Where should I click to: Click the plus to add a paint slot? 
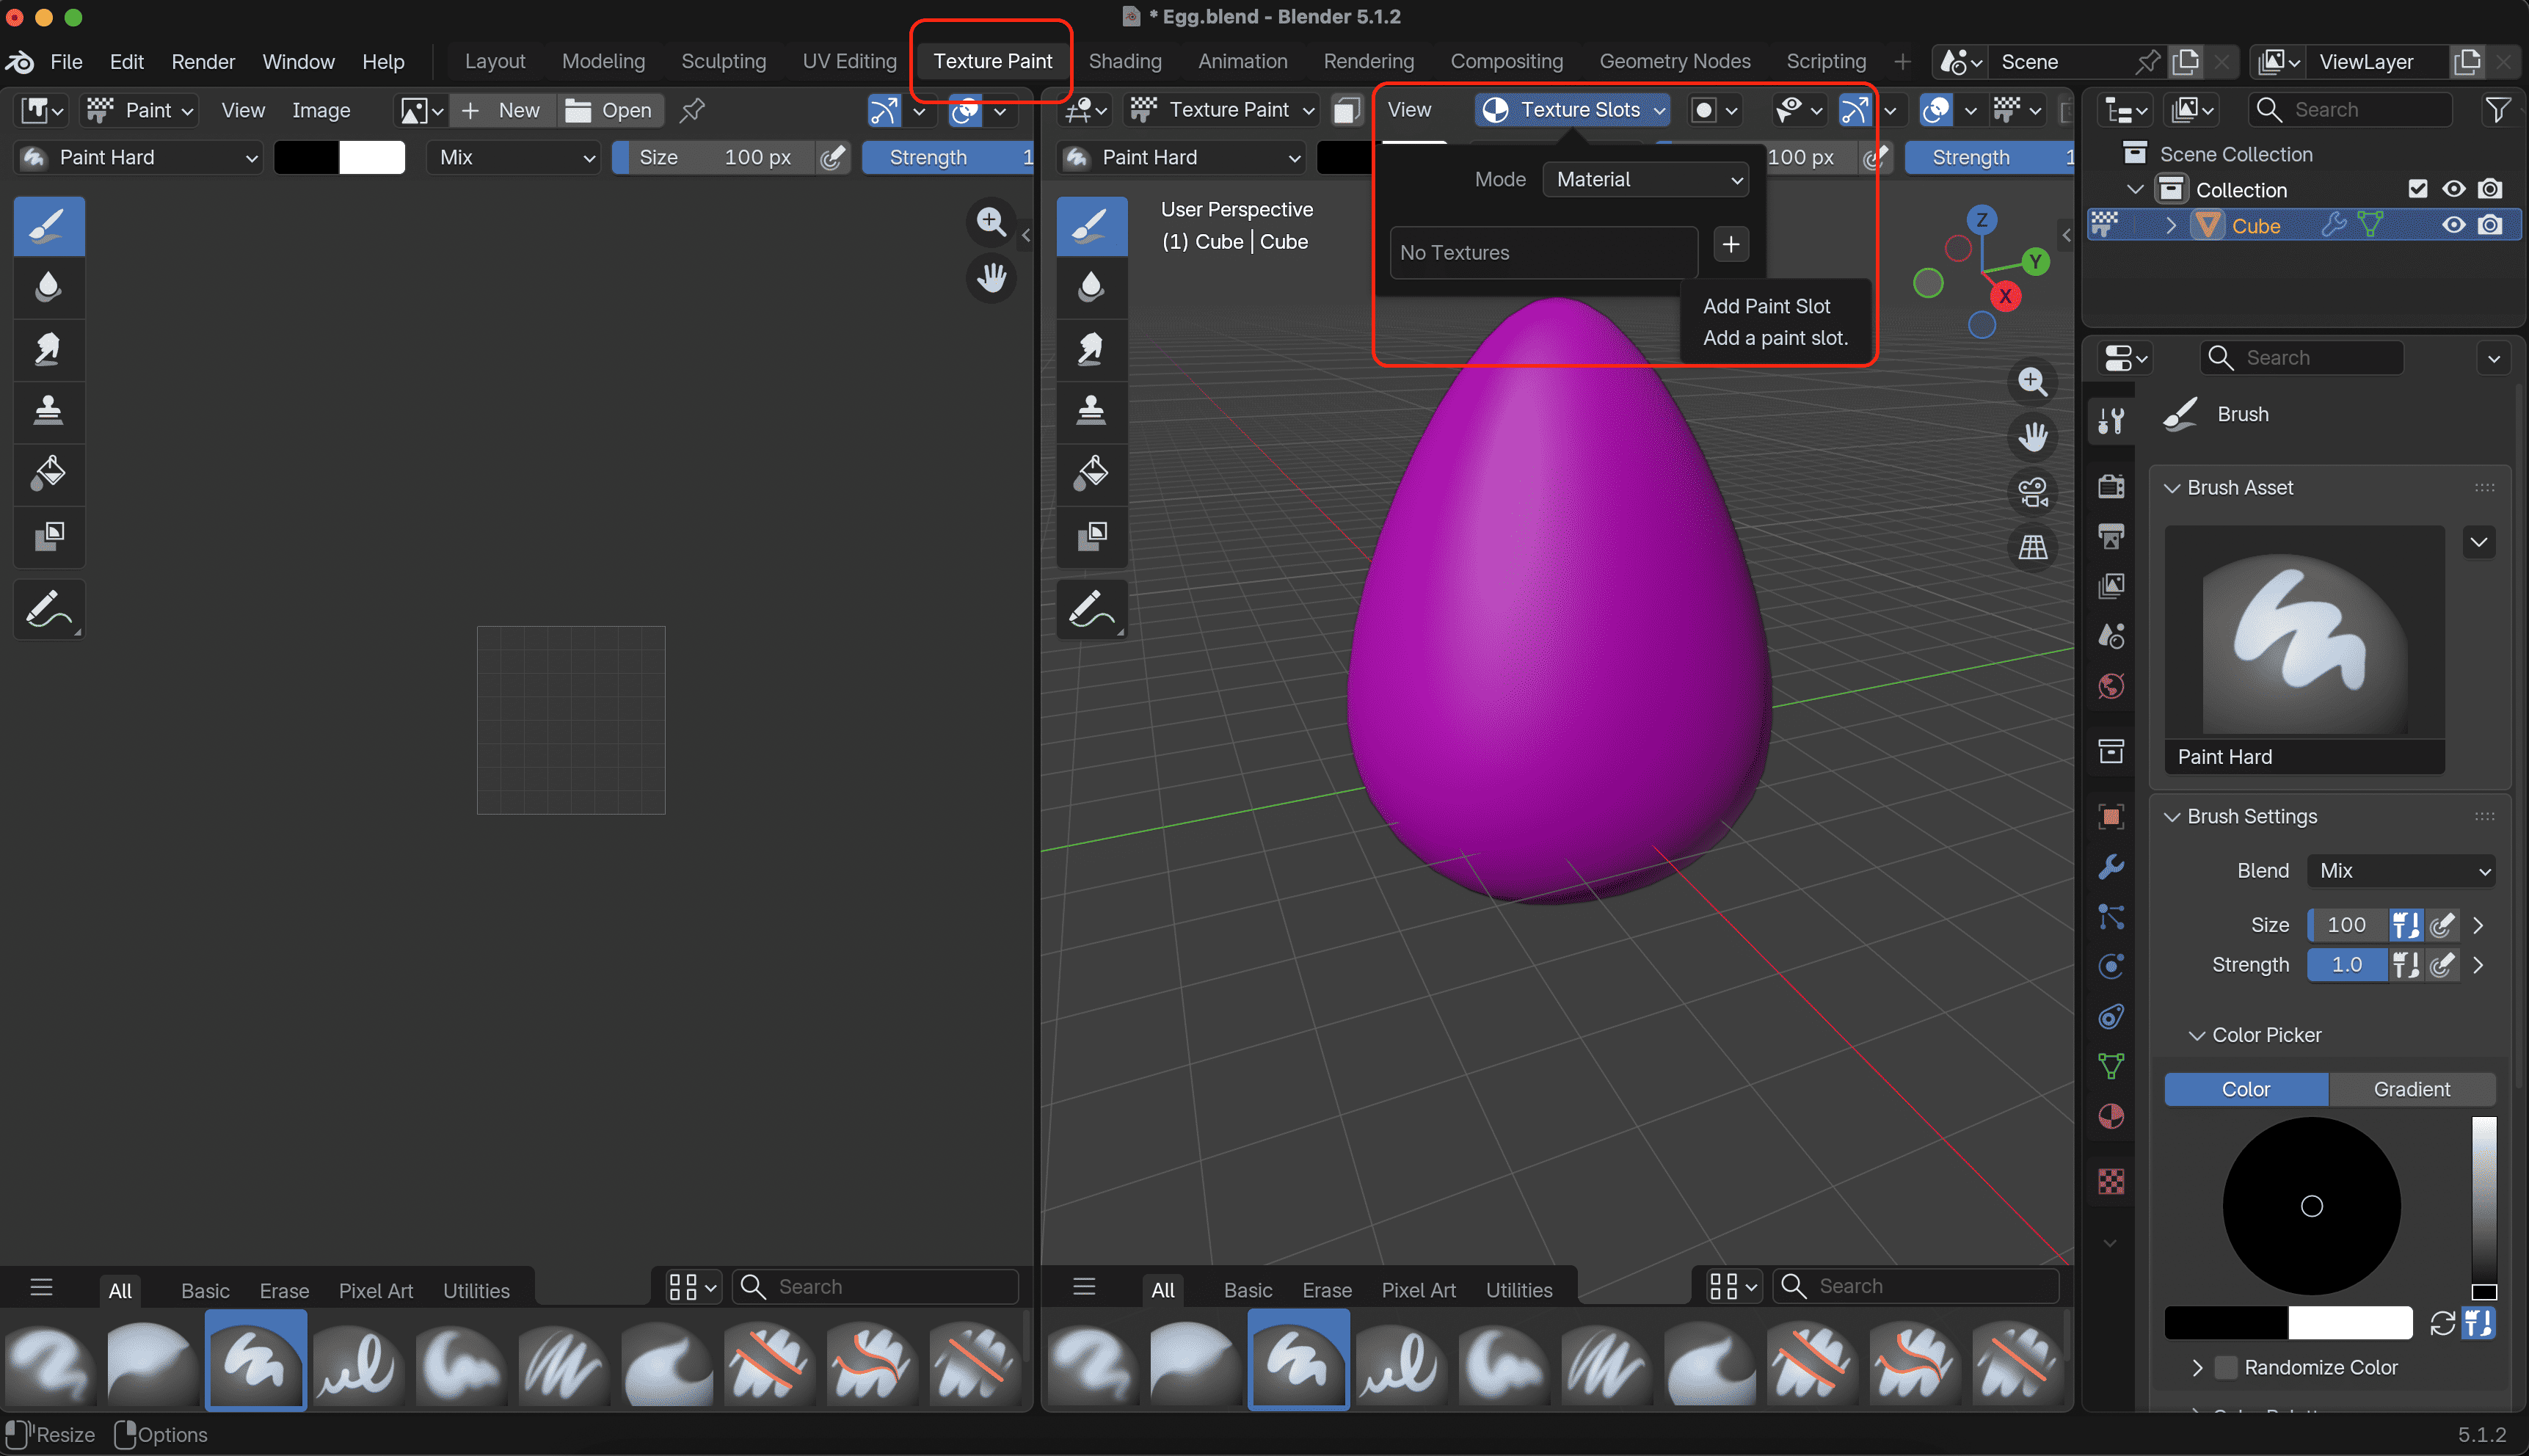point(1731,245)
